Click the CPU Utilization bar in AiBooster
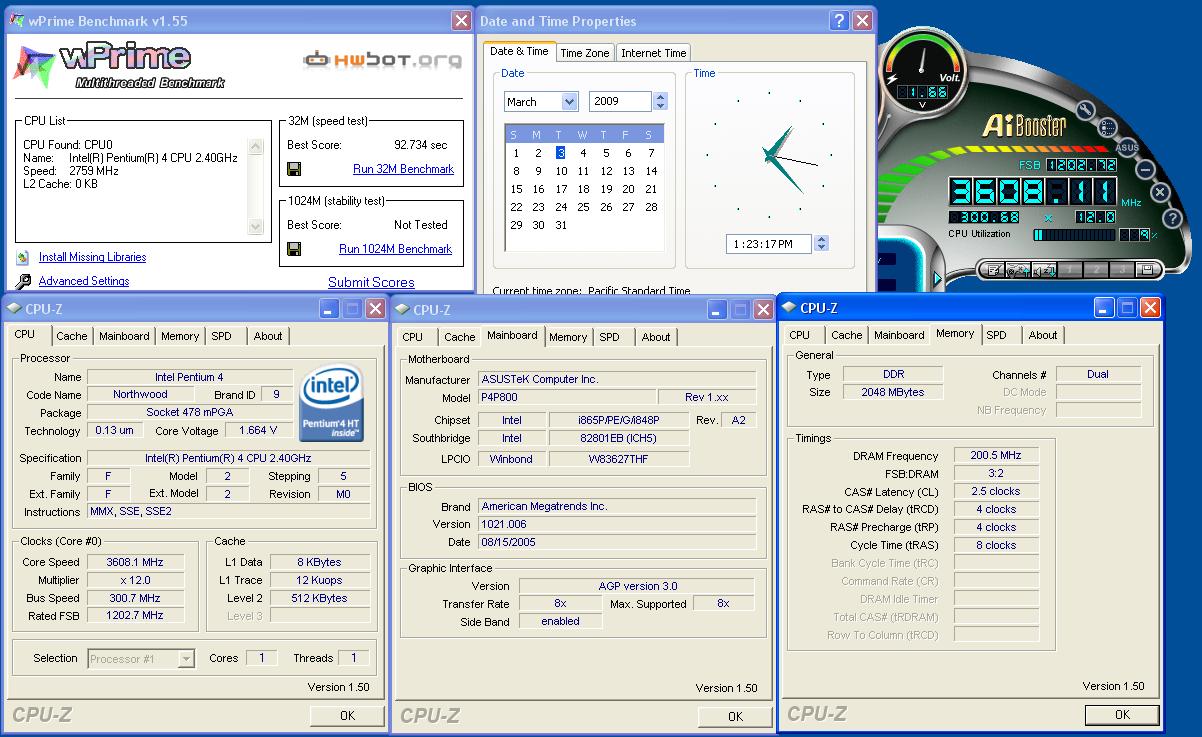This screenshot has height=737, width=1202. coord(1076,235)
